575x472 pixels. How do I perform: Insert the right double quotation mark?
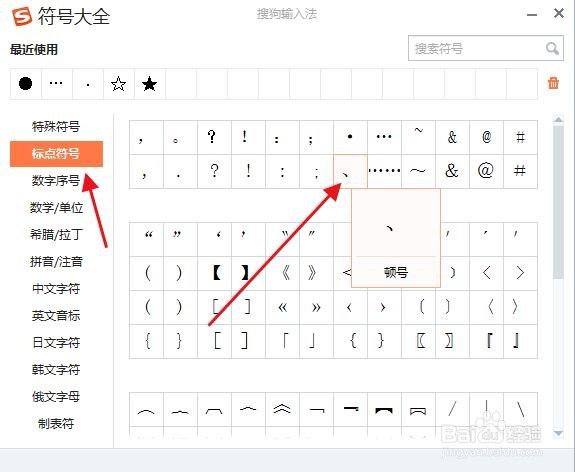pos(180,239)
